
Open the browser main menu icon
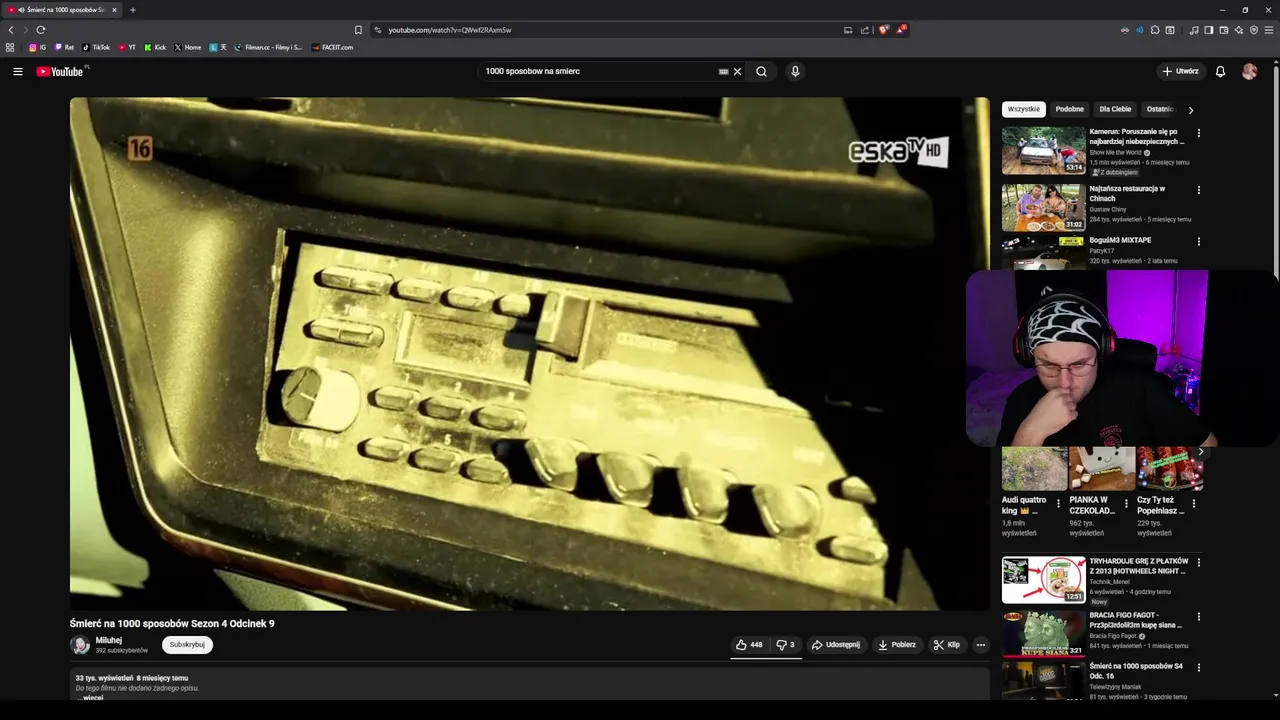click(x=1269, y=30)
